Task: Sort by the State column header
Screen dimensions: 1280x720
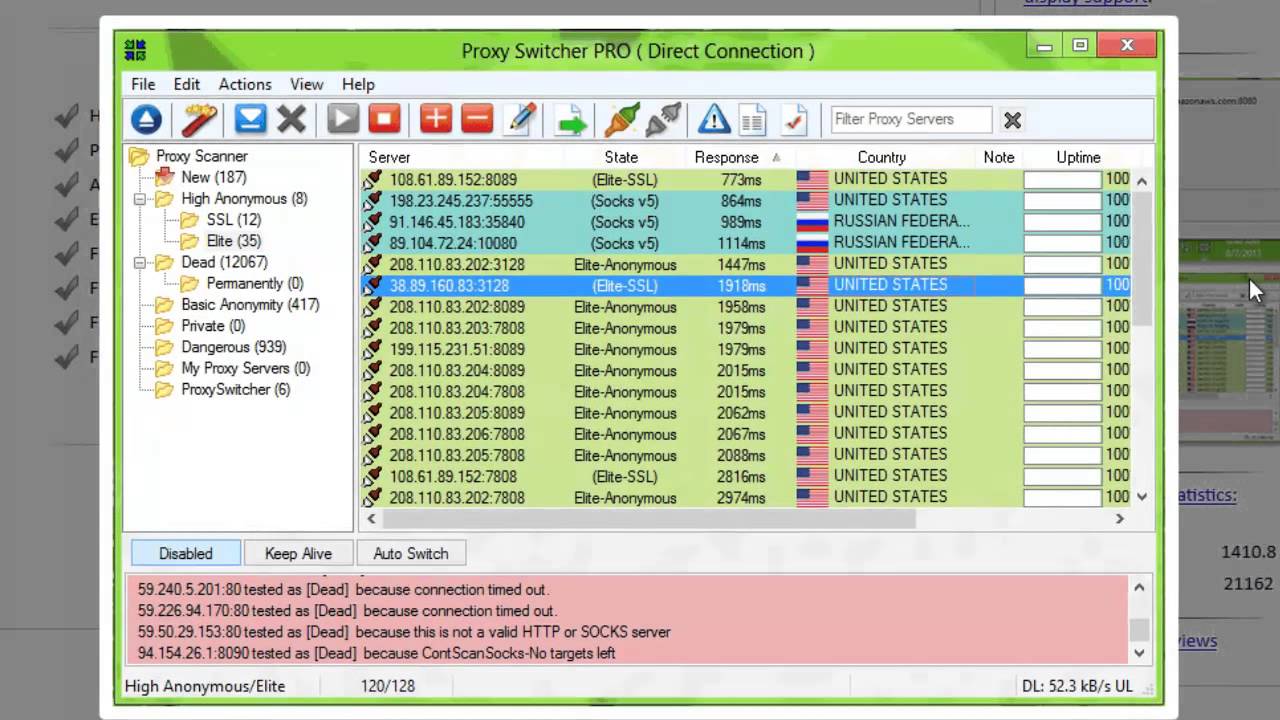Action: tap(621, 157)
